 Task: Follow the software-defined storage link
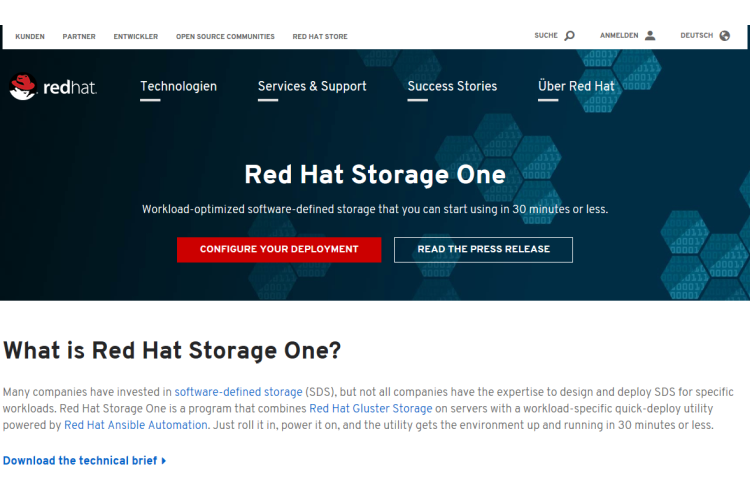click(239, 392)
